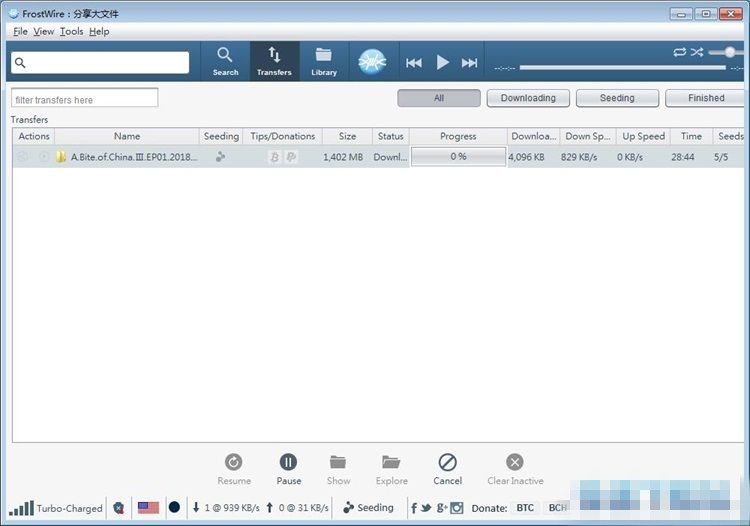Click the filter transfers input field
Image resolution: width=750 pixels, height=526 pixels.
[85, 99]
